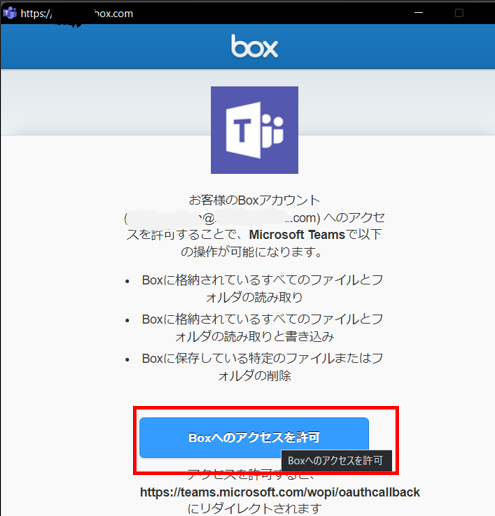Click the Microsoft Teams app tile image
The width and height of the screenshot is (495, 516).
coord(254,130)
